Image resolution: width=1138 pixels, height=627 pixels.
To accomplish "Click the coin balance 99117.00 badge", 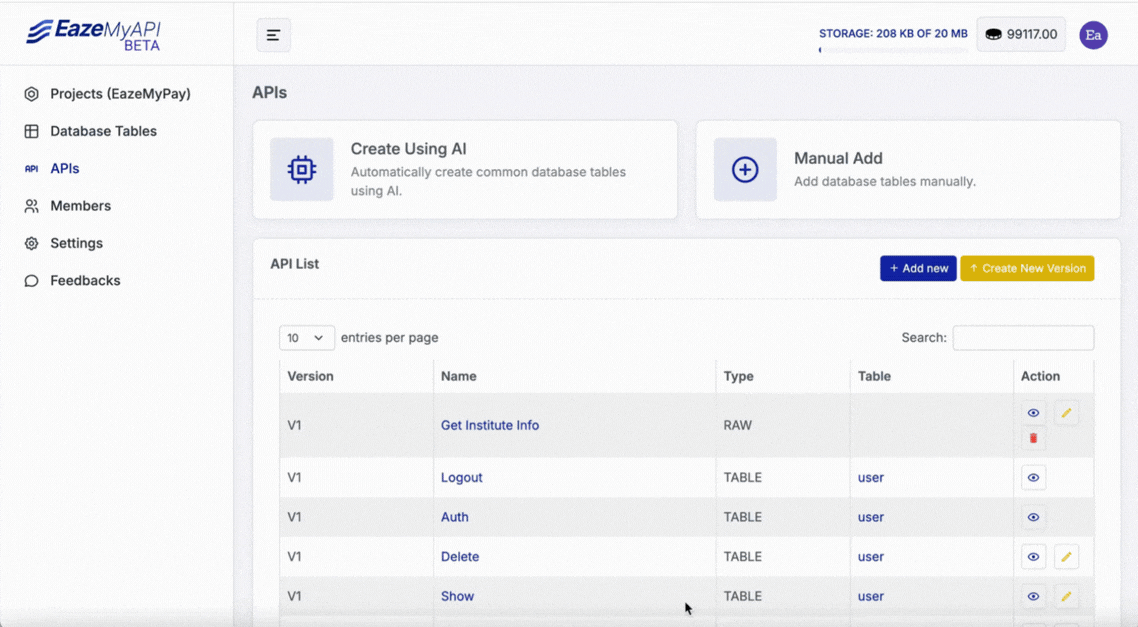I will [x=1020, y=34].
